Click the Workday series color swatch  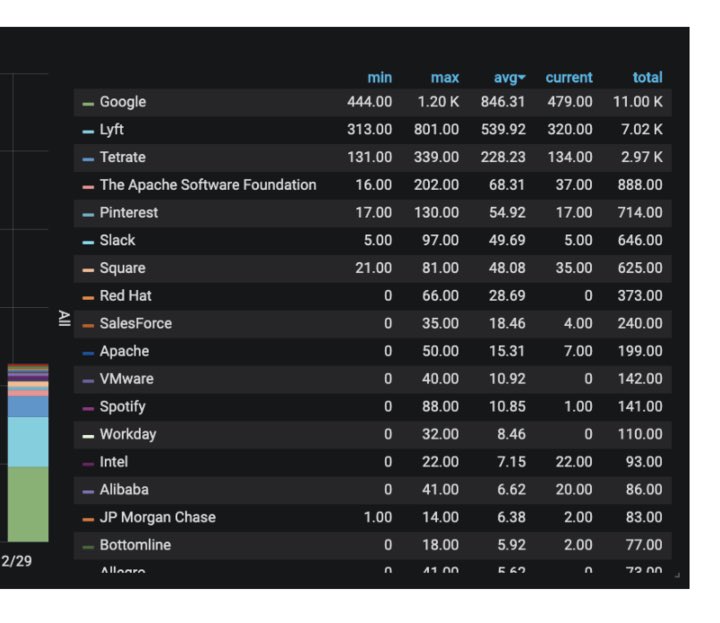pyautogui.click(x=88, y=436)
